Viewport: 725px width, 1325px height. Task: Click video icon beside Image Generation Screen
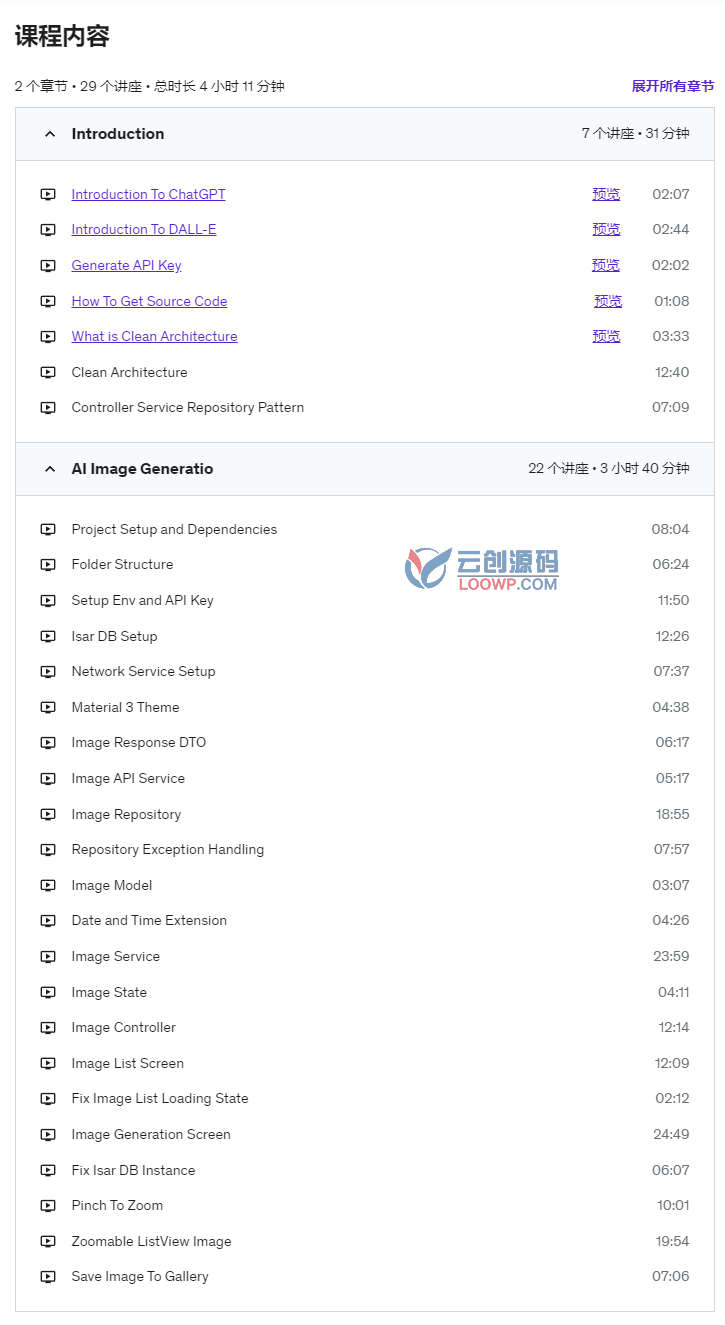48,1135
